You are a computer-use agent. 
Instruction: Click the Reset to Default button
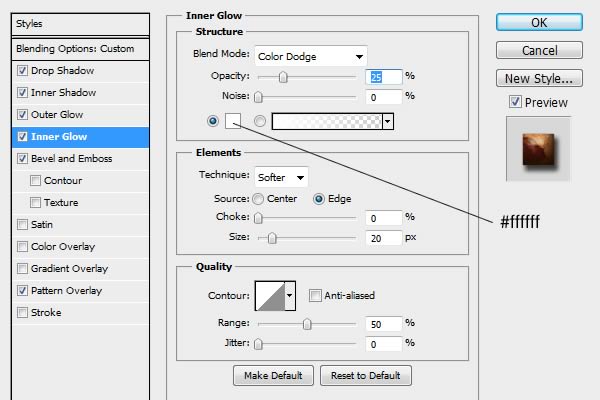tap(366, 376)
